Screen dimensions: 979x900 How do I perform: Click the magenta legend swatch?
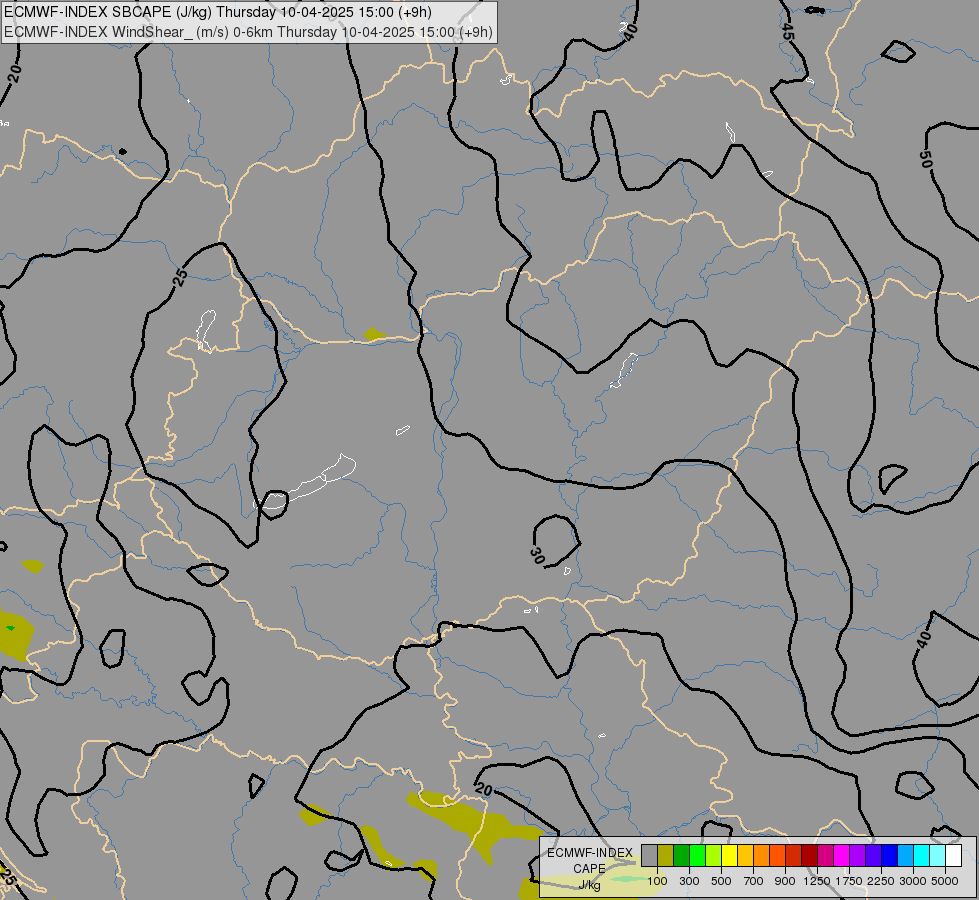point(841,856)
